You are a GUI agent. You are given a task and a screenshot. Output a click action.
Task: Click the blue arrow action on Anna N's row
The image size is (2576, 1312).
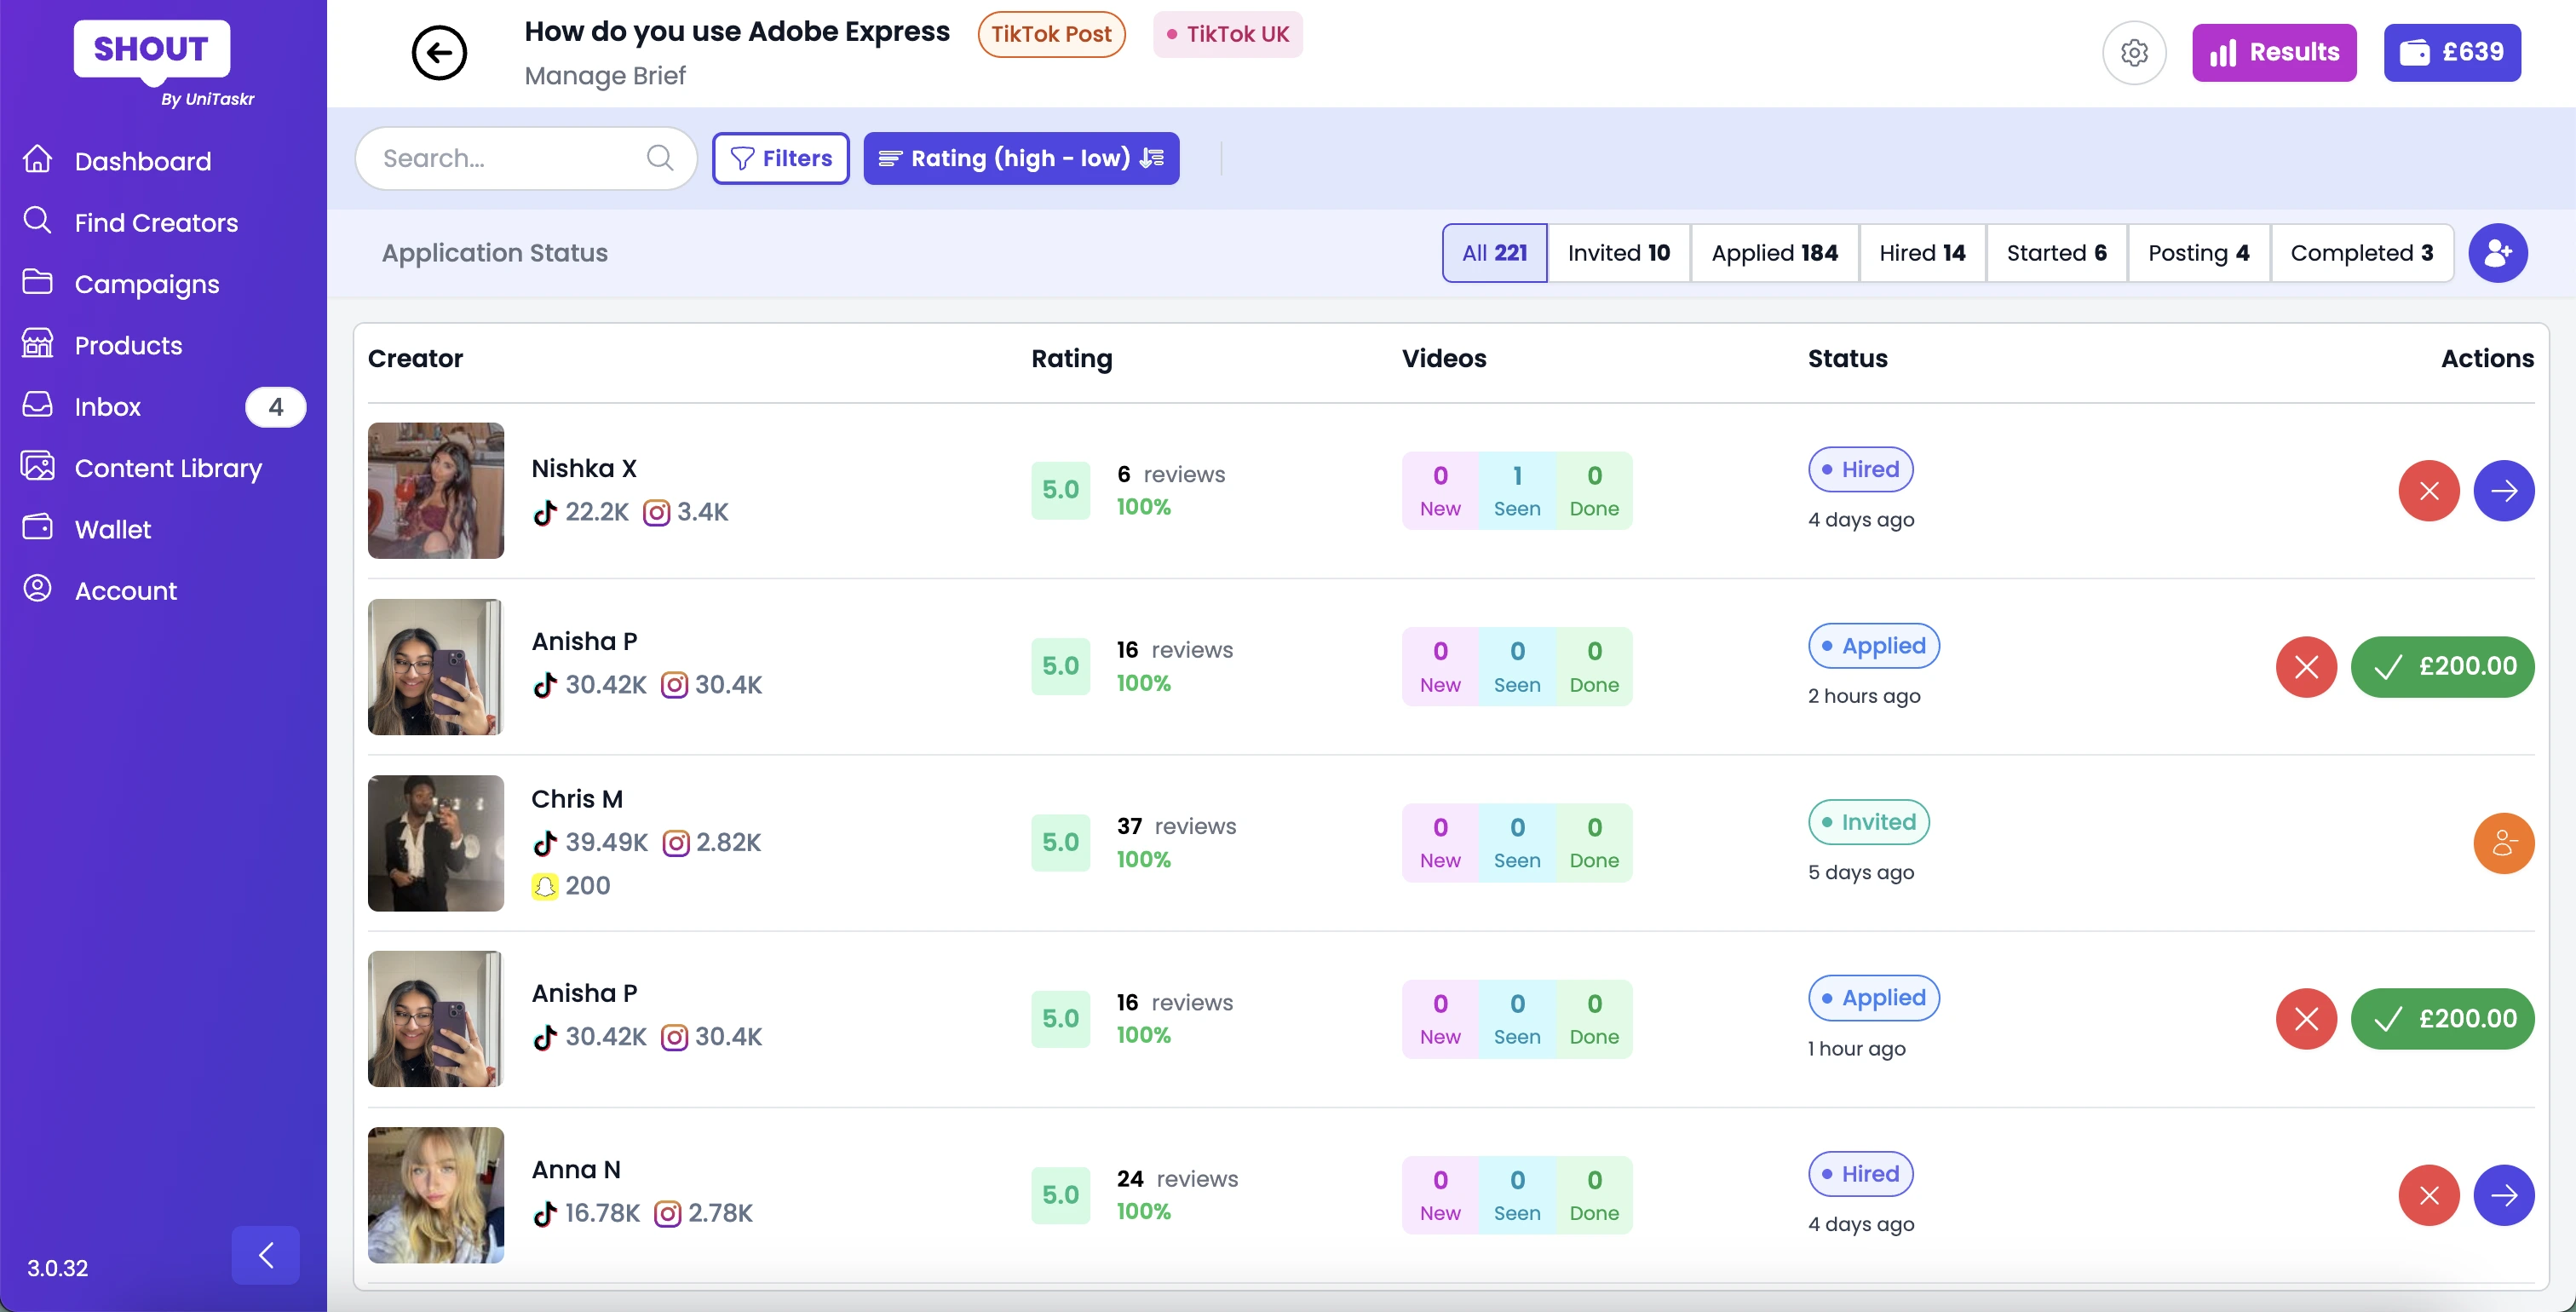(x=2504, y=1195)
